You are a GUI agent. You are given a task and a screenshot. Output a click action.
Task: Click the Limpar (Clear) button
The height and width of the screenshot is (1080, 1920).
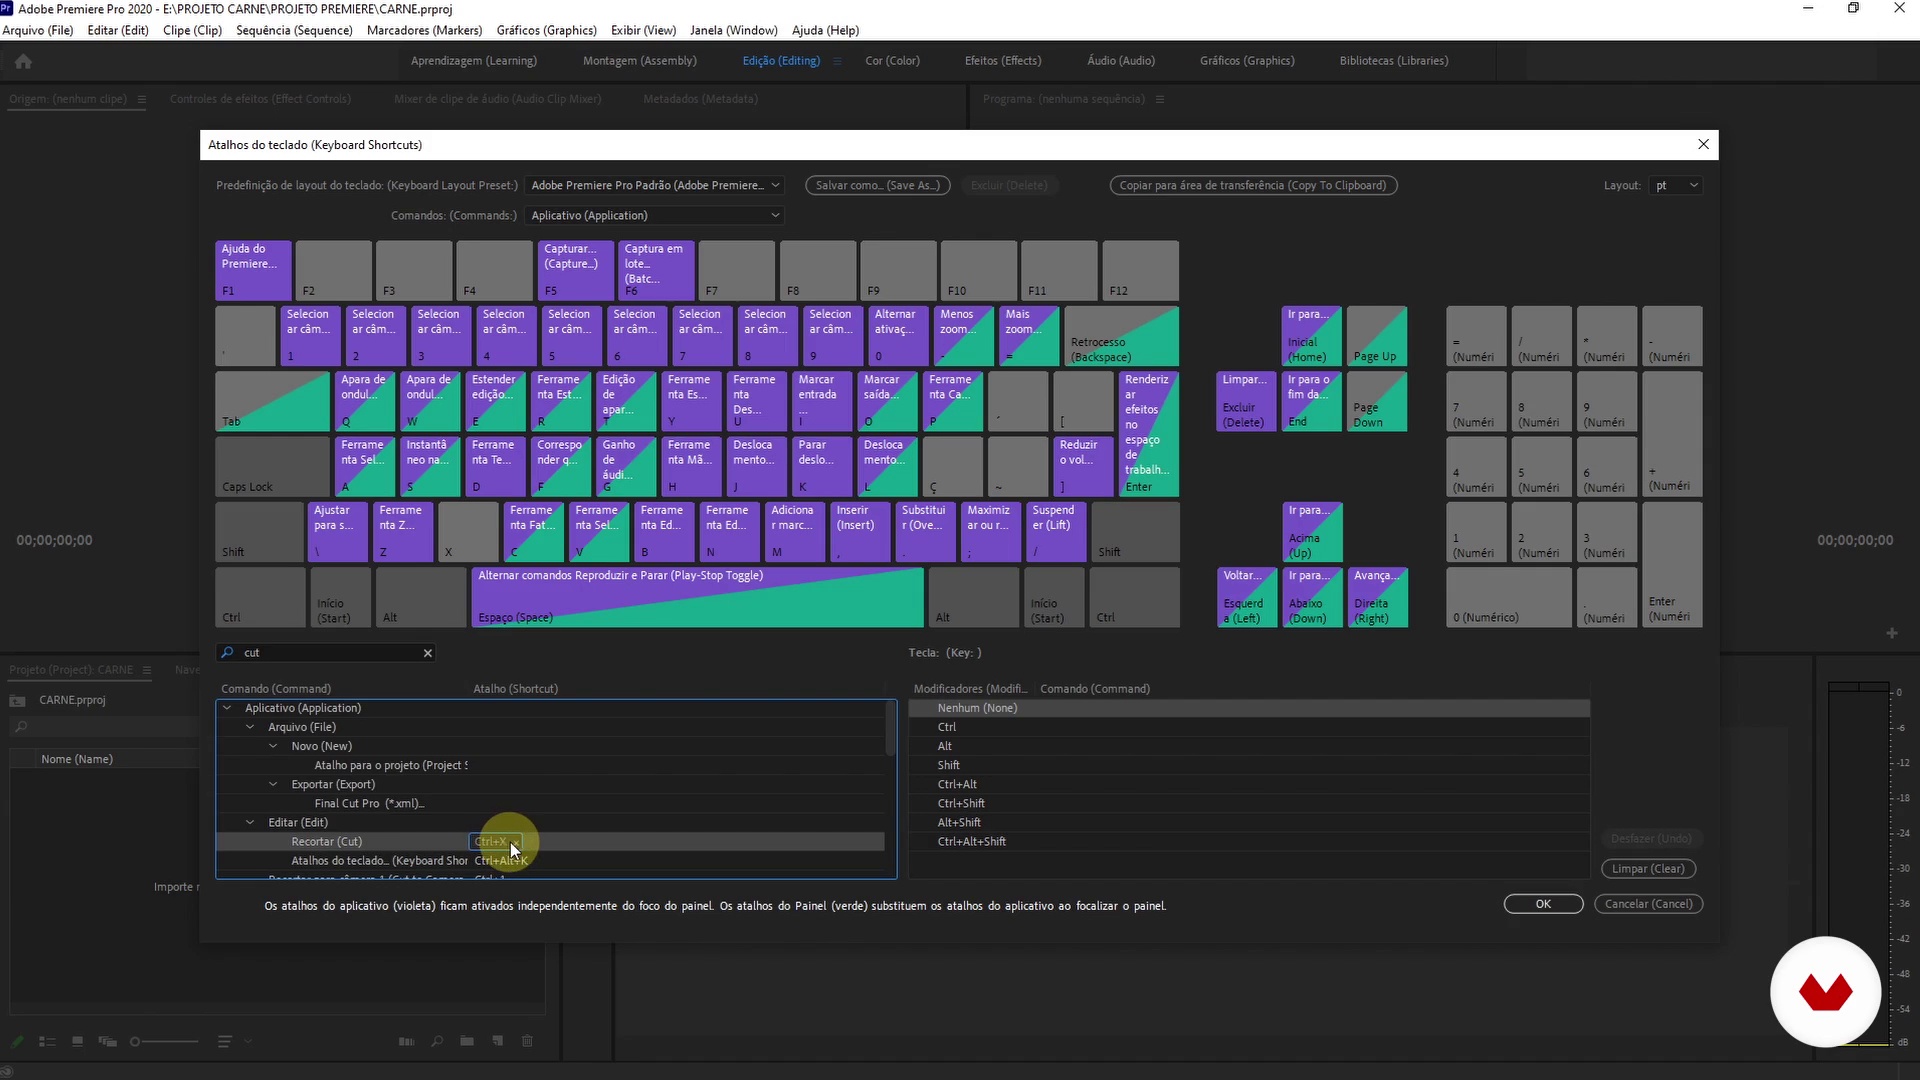(x=1648, y=868)
